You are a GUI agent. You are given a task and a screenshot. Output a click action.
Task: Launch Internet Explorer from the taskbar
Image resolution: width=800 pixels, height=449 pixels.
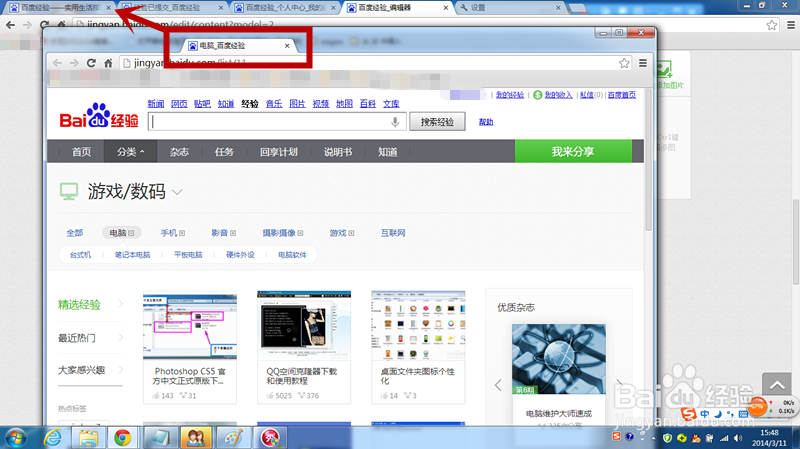click(x=53, y=438)
